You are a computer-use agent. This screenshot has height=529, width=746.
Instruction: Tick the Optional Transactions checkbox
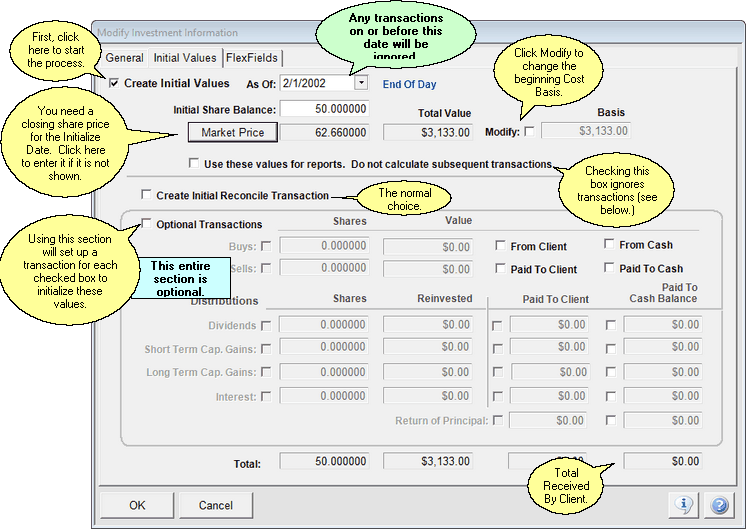point(147,225)
